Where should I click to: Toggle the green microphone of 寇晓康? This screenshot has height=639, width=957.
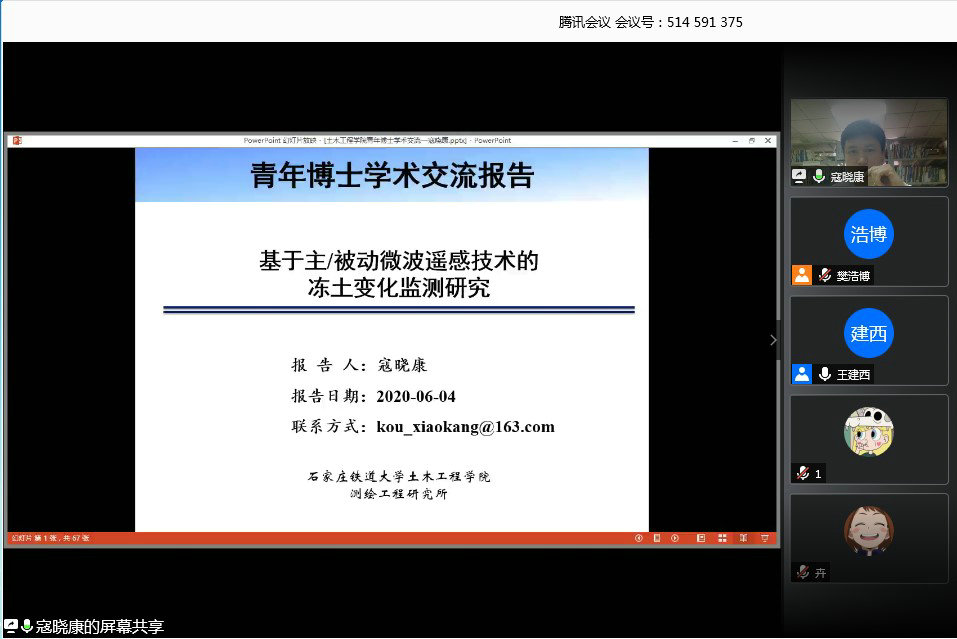click(x=819, y=176)
